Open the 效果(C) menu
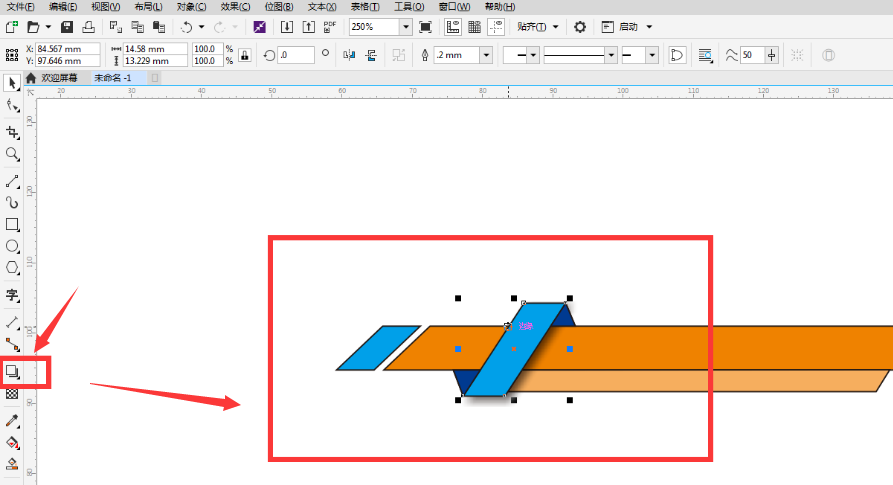Image resolution: width=893 pixels, height=485 pixels. point(235,7)
